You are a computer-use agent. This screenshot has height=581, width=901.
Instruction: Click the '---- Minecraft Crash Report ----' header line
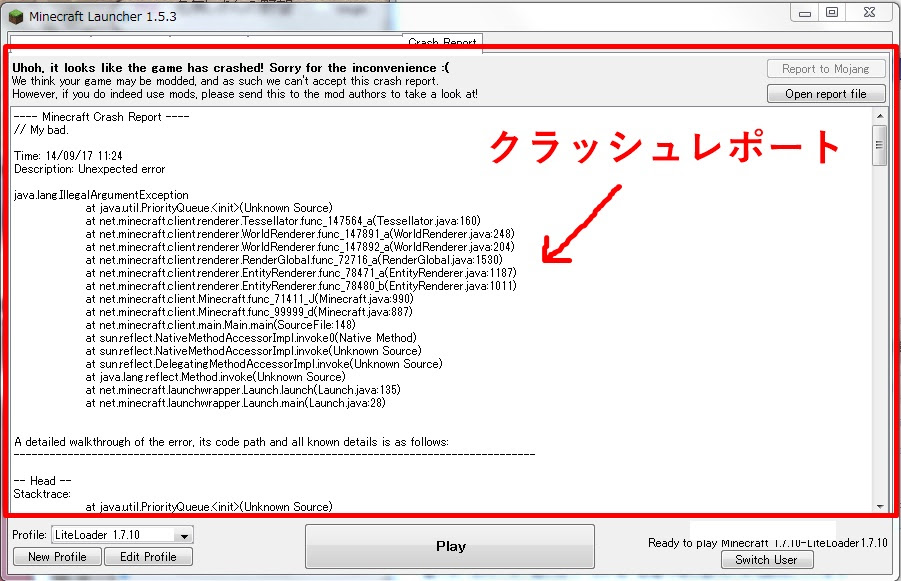tap(102, 117)
